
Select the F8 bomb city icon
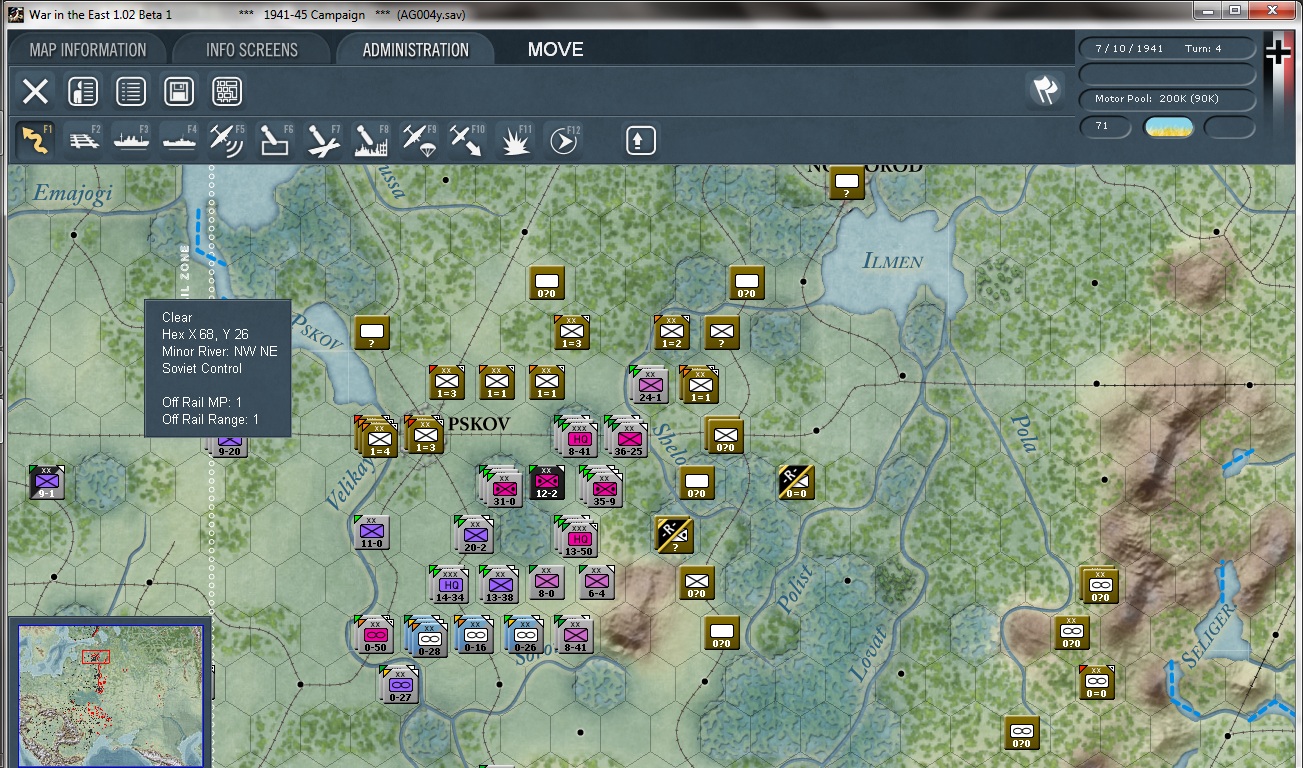click(371, 140)
